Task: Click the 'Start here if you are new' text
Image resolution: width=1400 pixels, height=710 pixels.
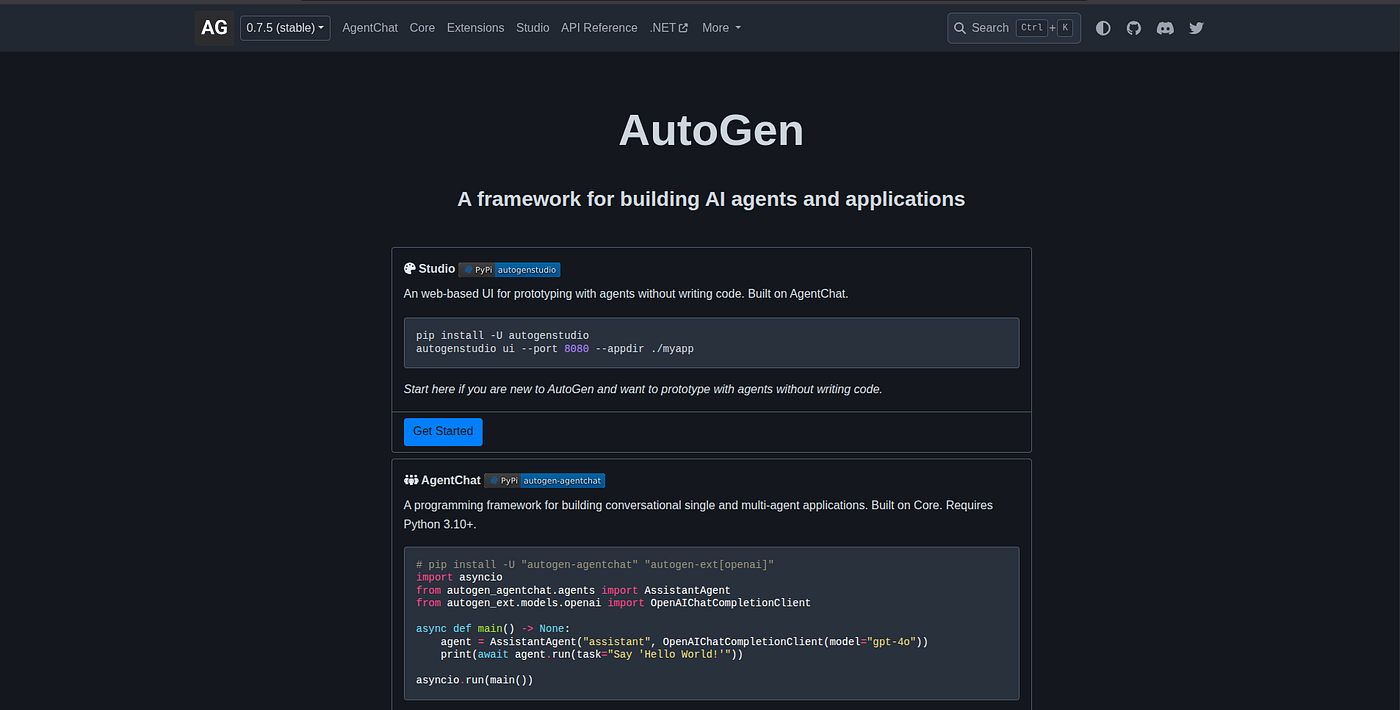Action: click(643, 389)
